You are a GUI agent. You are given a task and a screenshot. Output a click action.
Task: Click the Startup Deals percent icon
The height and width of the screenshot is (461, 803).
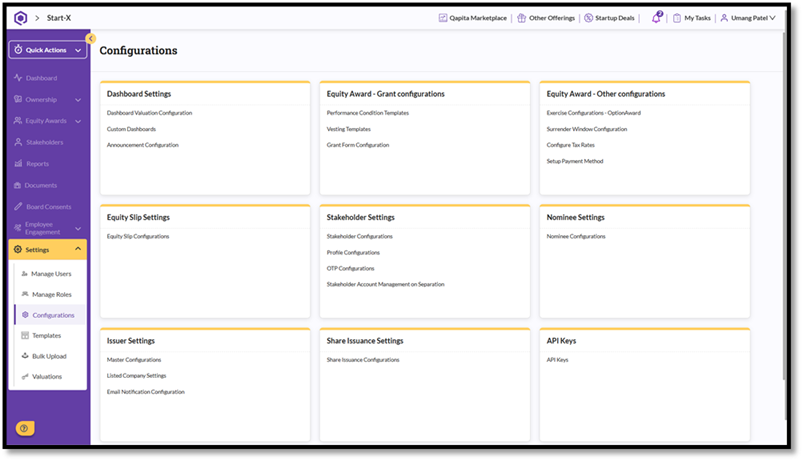tap(588, 18)
